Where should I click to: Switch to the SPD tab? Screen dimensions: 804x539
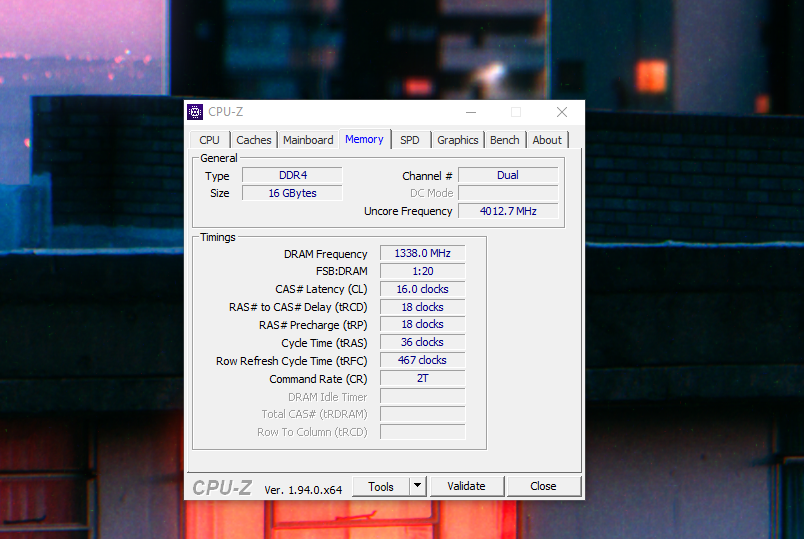(x=410, y=140)
